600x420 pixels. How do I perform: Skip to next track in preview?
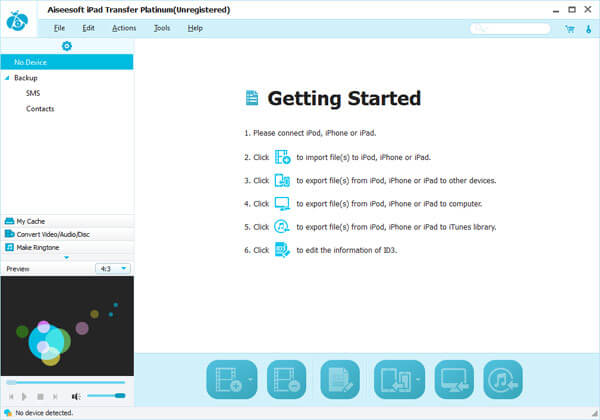(55, 397)
